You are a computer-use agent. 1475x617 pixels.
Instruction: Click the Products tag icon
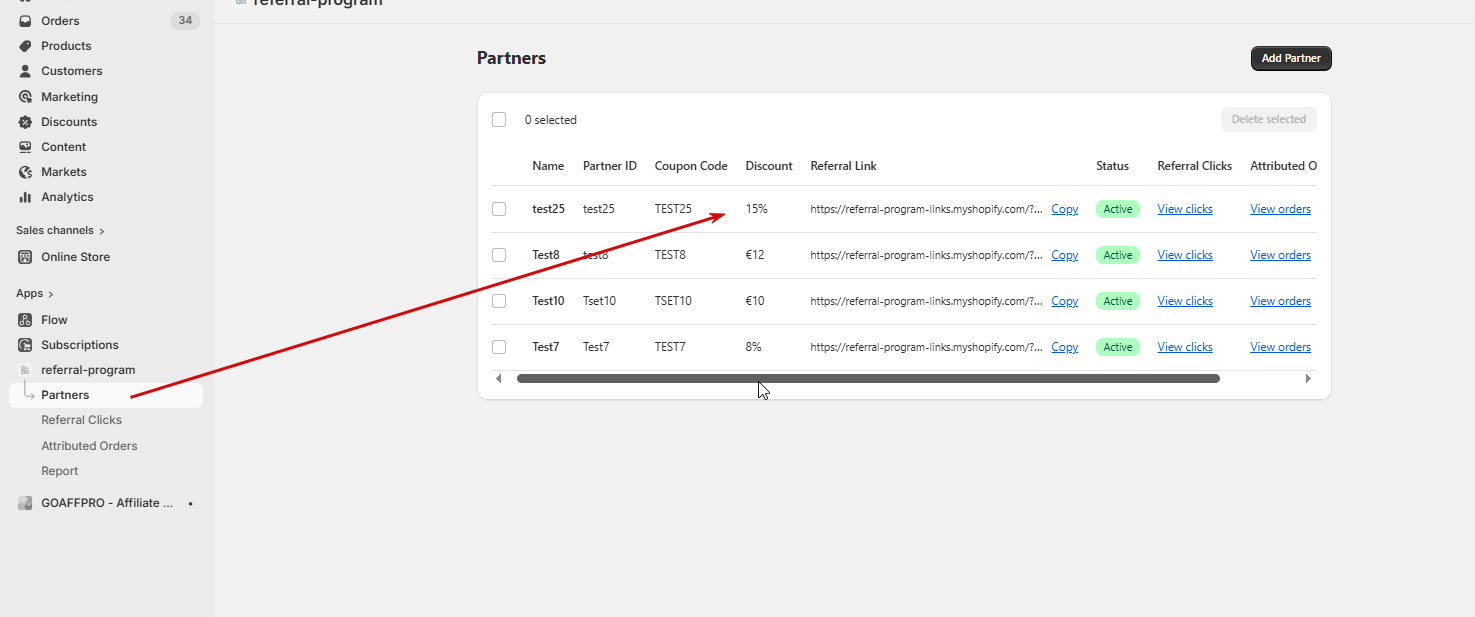(x=26, y=46)
